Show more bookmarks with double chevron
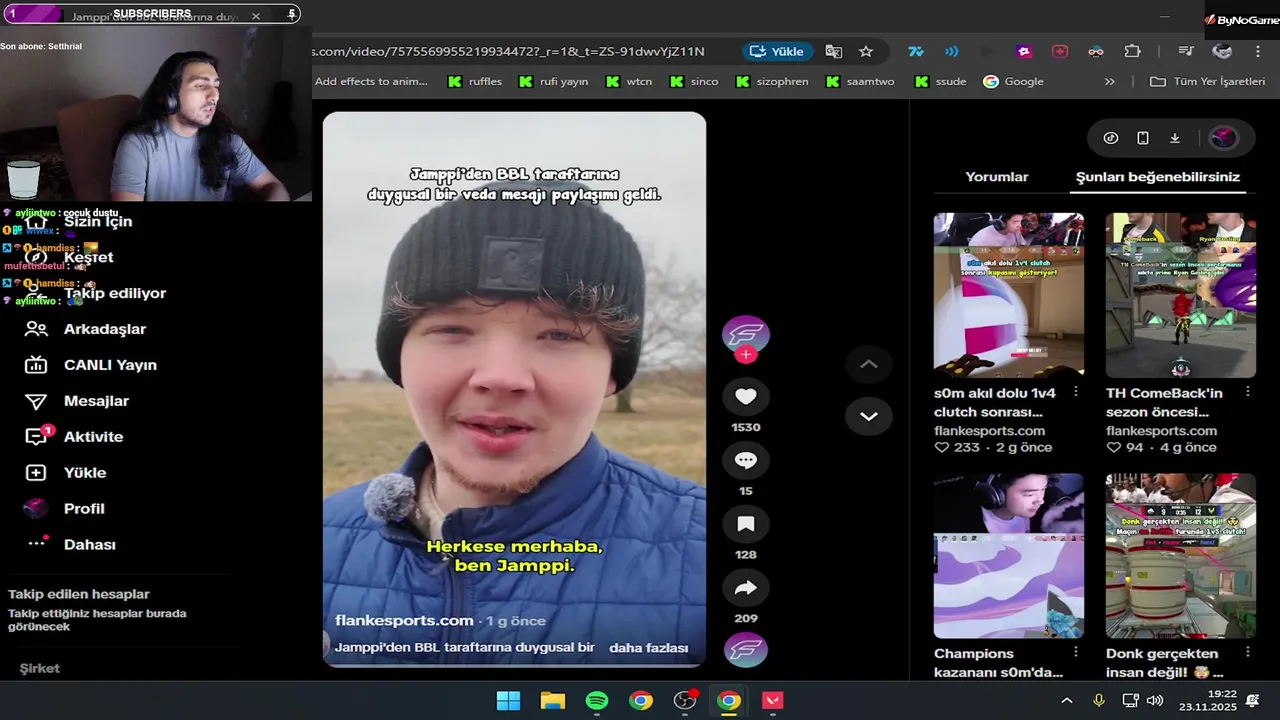The image size is (1280, 720). tap(1109, 82)
